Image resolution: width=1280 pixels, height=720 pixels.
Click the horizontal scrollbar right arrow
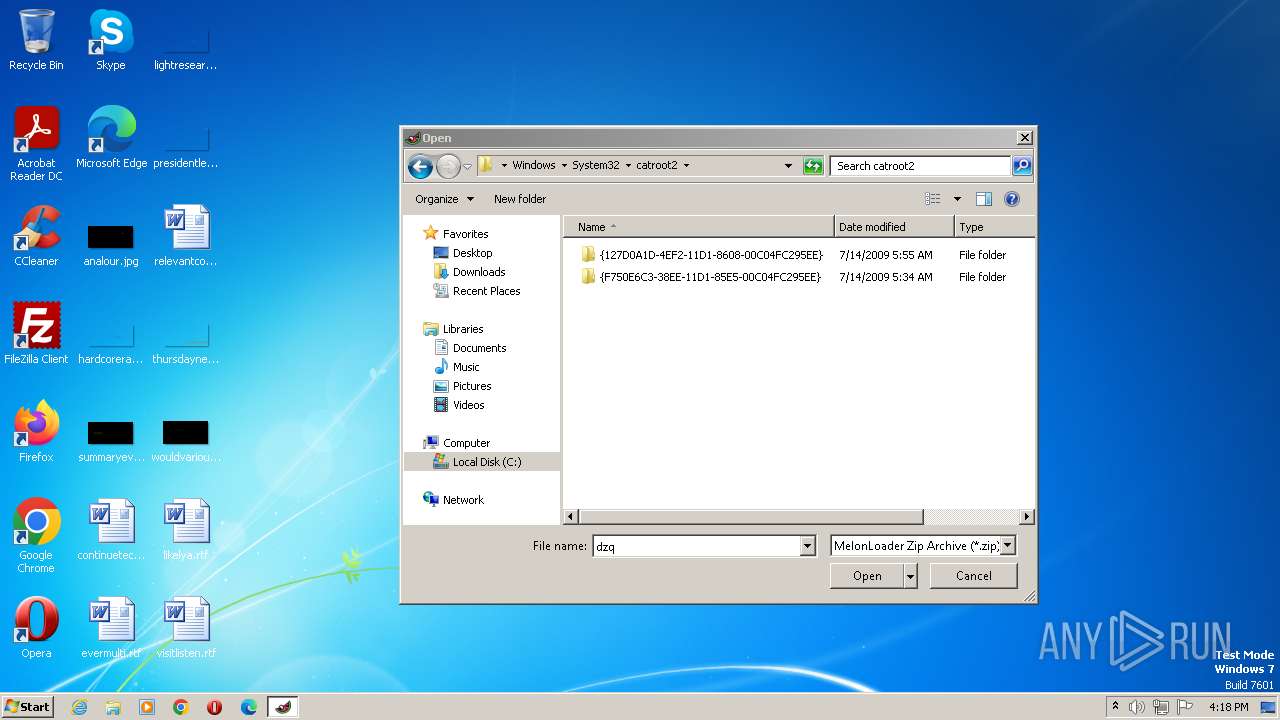tap(1026, 517)
